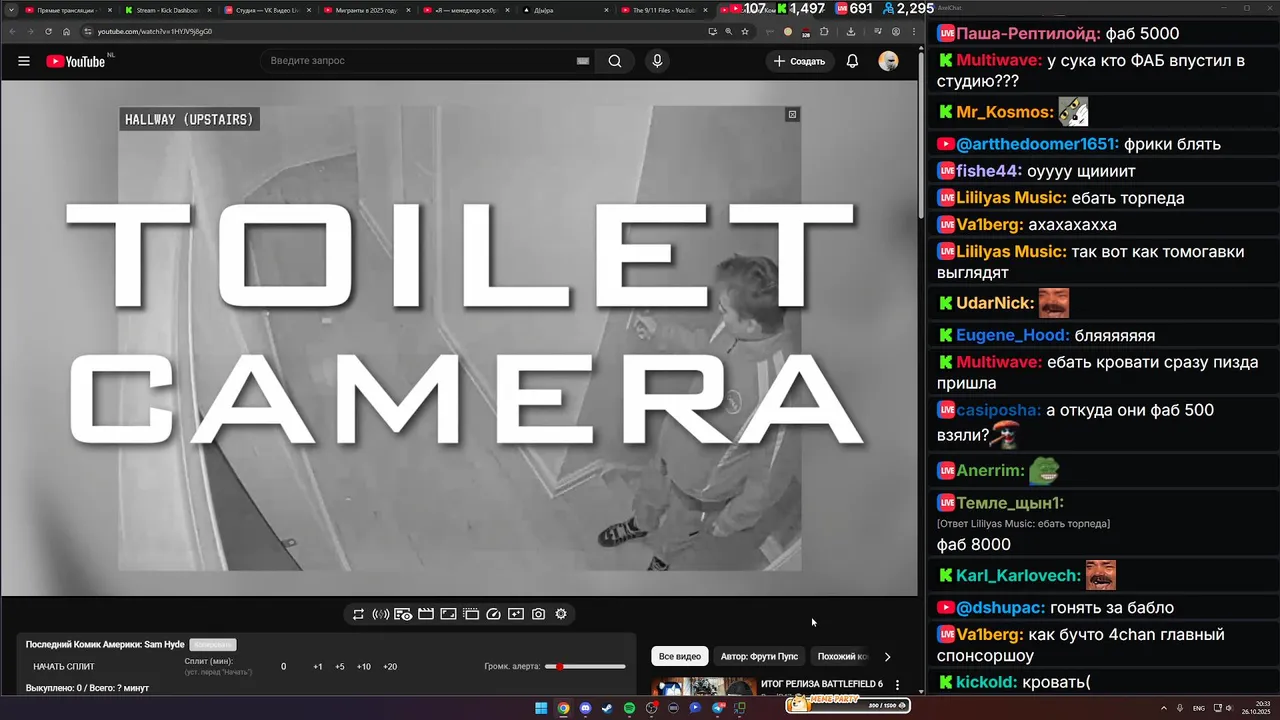Open YouTube notifications bell
Screen dimensions: 1280x720
point(852,61)
